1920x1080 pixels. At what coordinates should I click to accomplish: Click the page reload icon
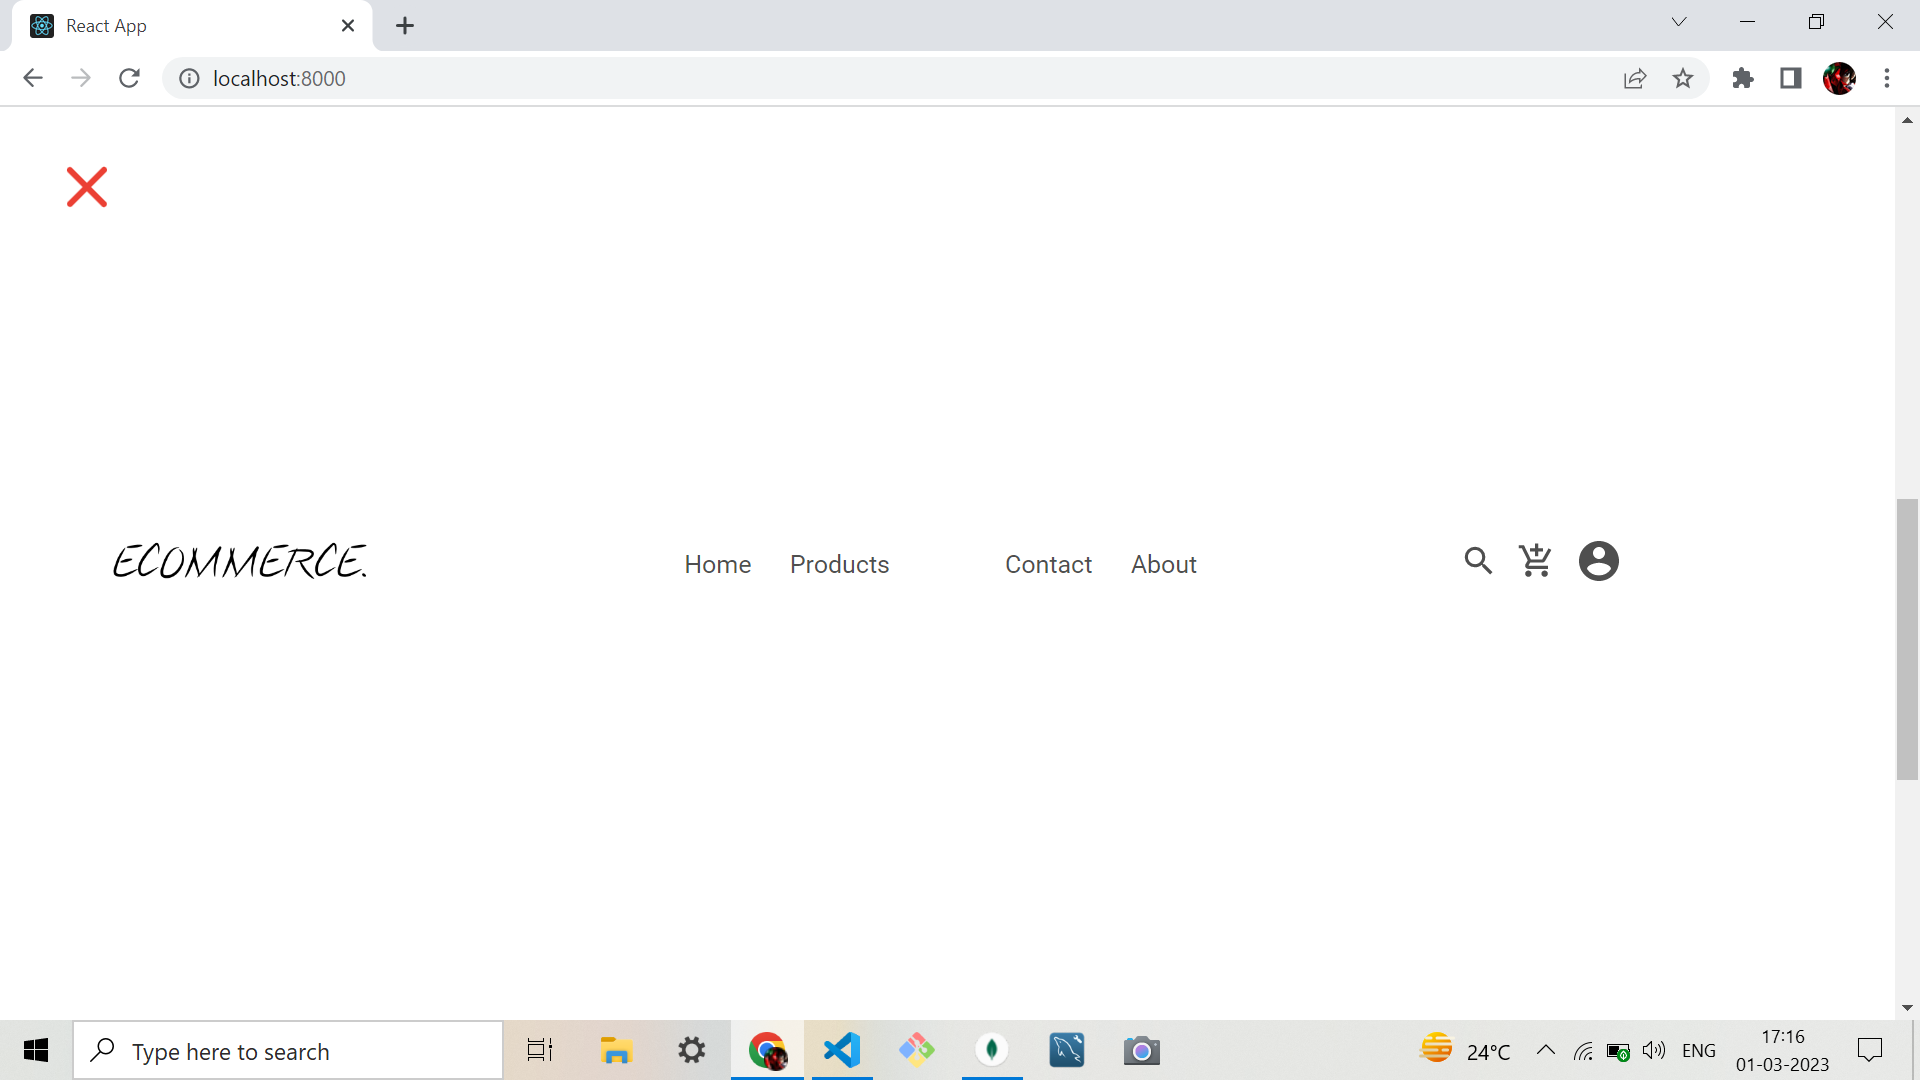coord(129,78)
